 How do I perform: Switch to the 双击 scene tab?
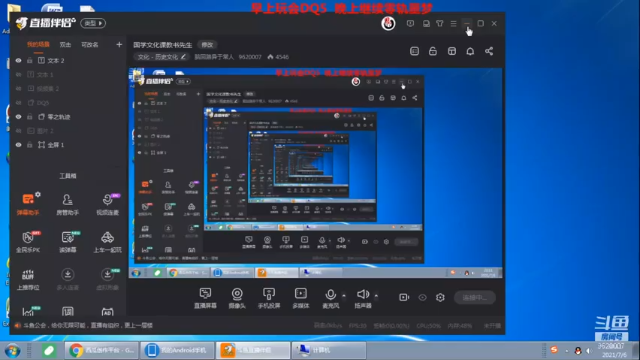pyautogui.click(x=65, y=44)
